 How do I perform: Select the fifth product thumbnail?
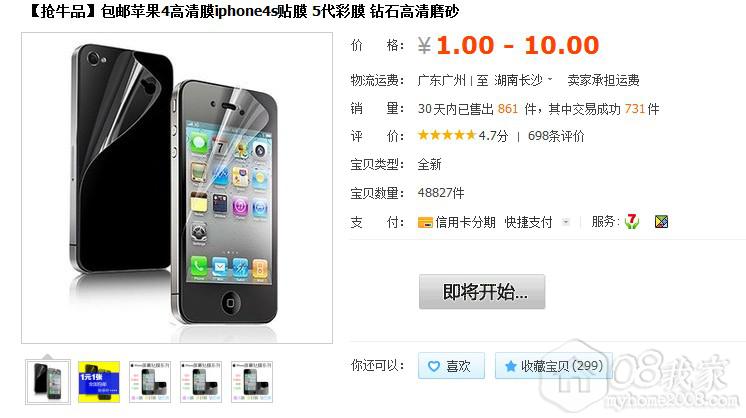252,382
